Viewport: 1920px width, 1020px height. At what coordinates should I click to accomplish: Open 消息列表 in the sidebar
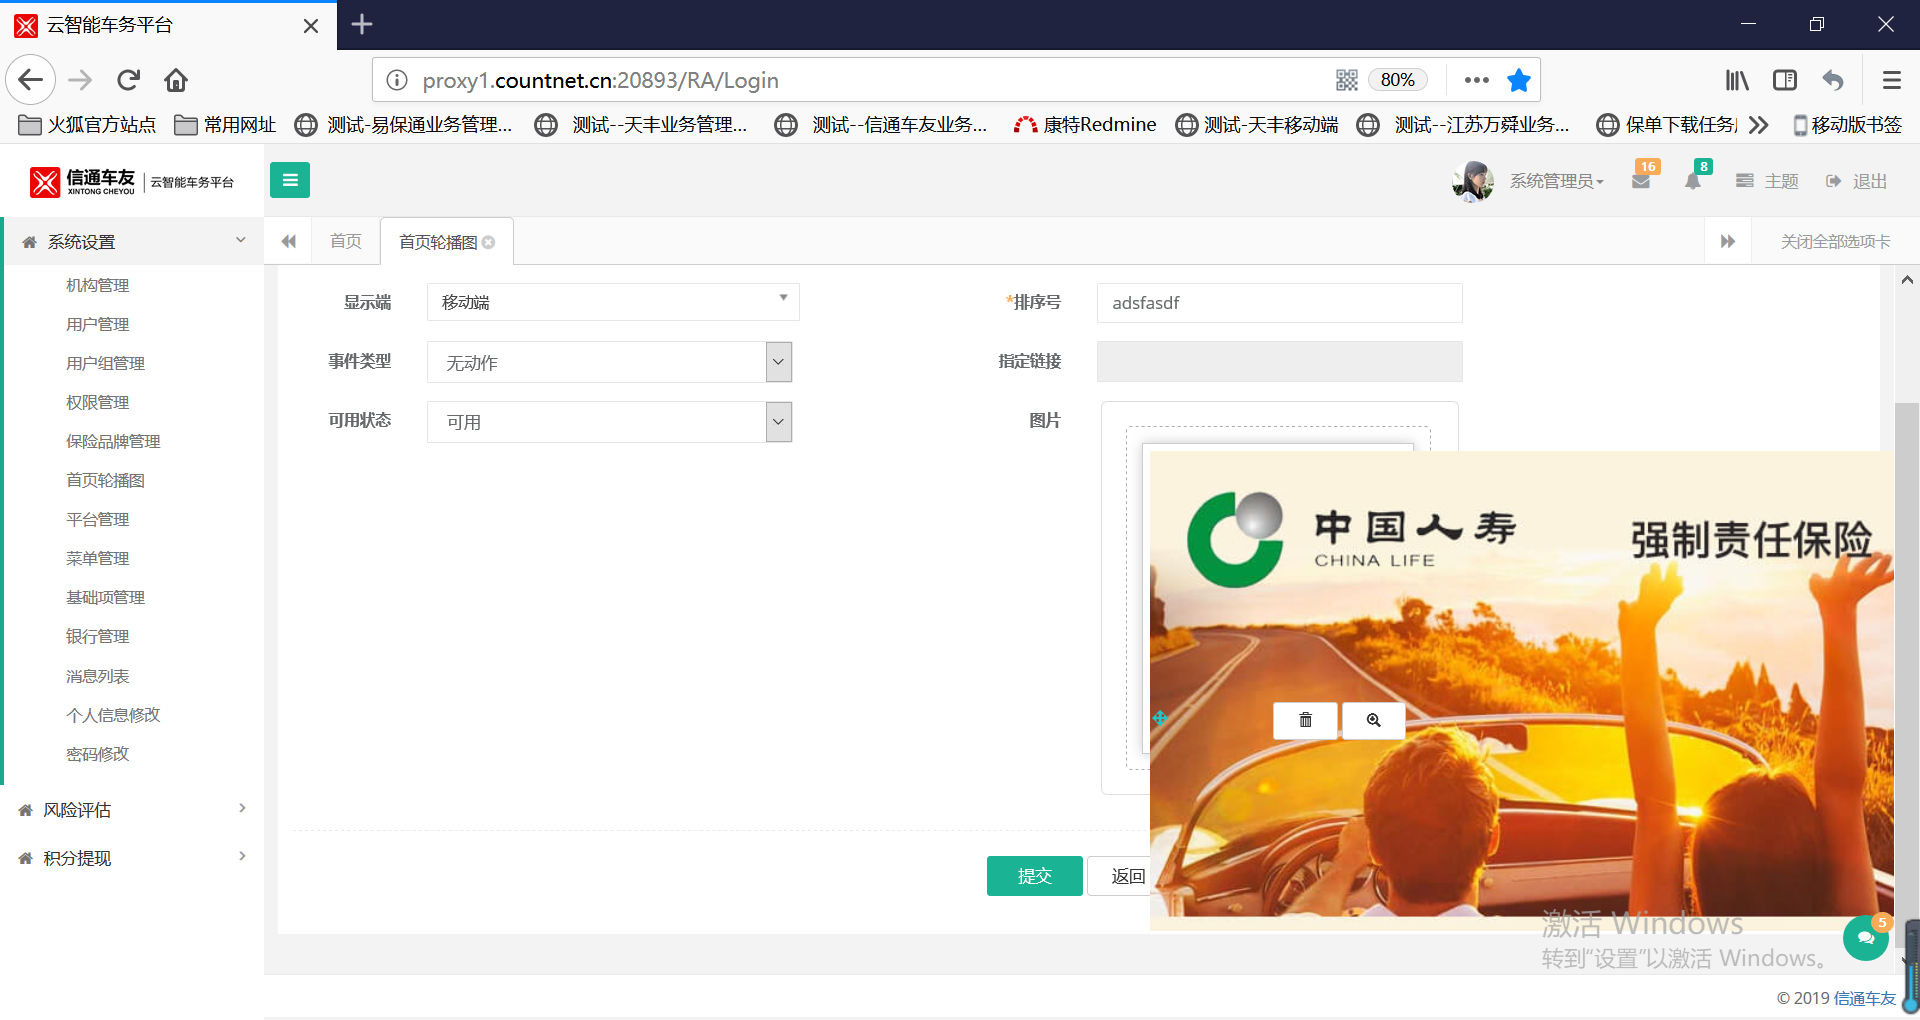pyautogui.click(x=98, y=676)
